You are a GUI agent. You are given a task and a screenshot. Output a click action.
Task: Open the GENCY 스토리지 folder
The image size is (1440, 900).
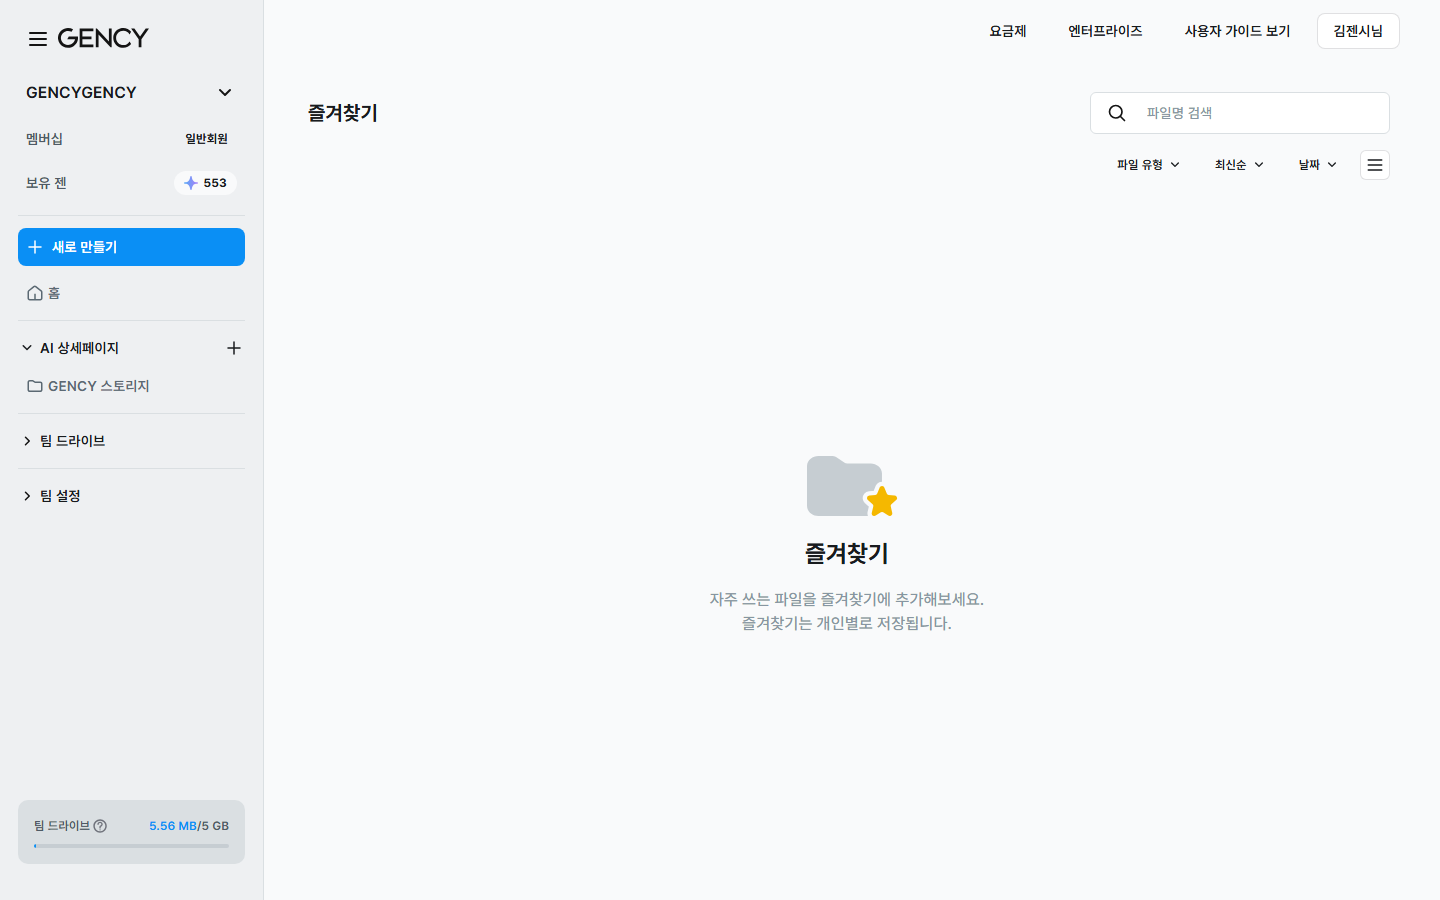click(x=89, y=386)
